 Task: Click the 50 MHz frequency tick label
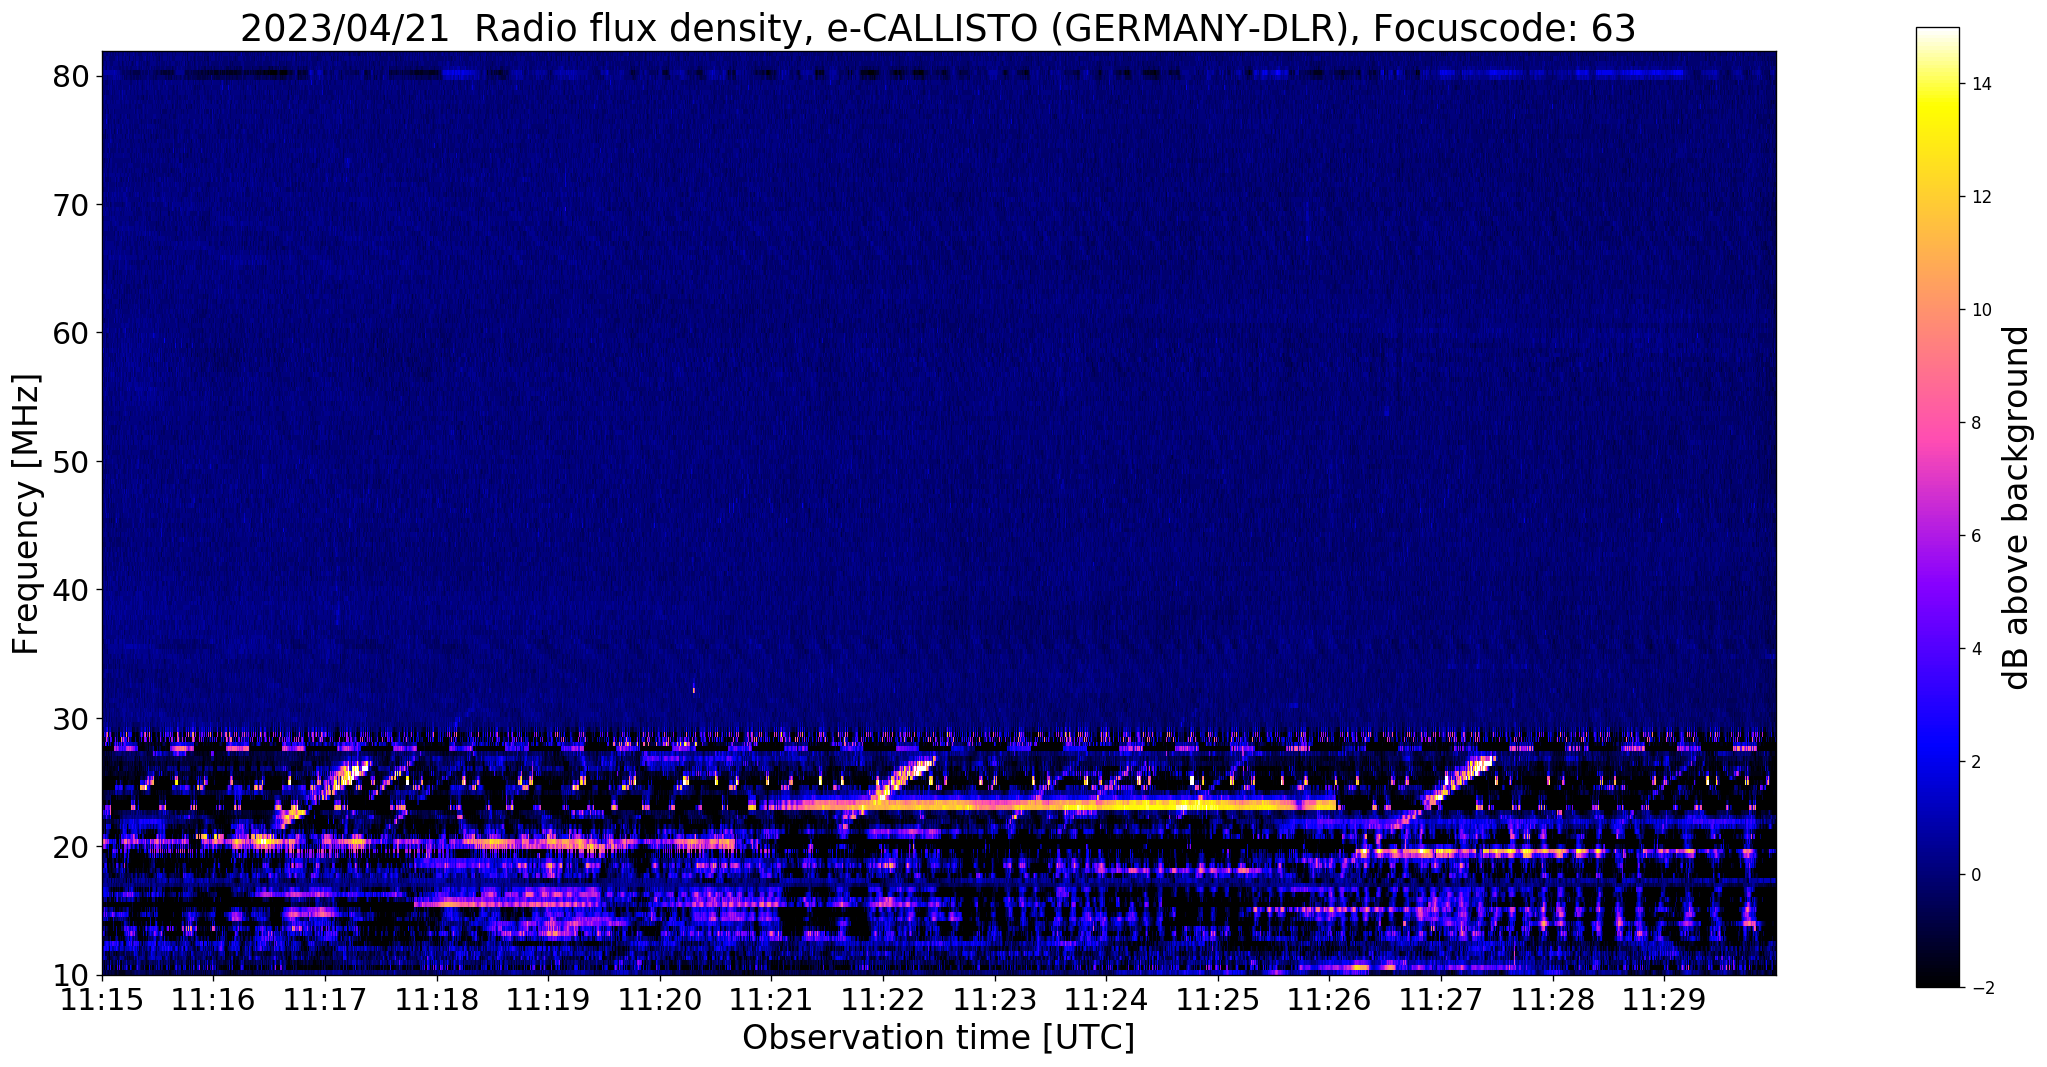[72, 461]
